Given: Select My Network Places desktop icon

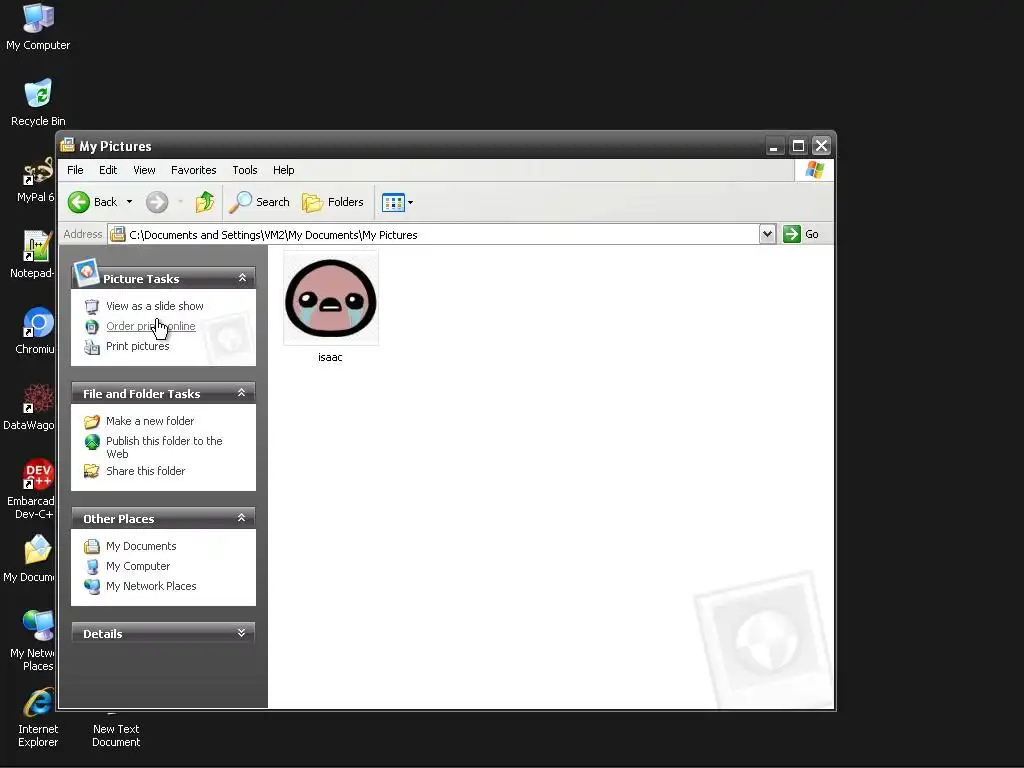Looking at the screenshot, I should (x=34, y=641).
